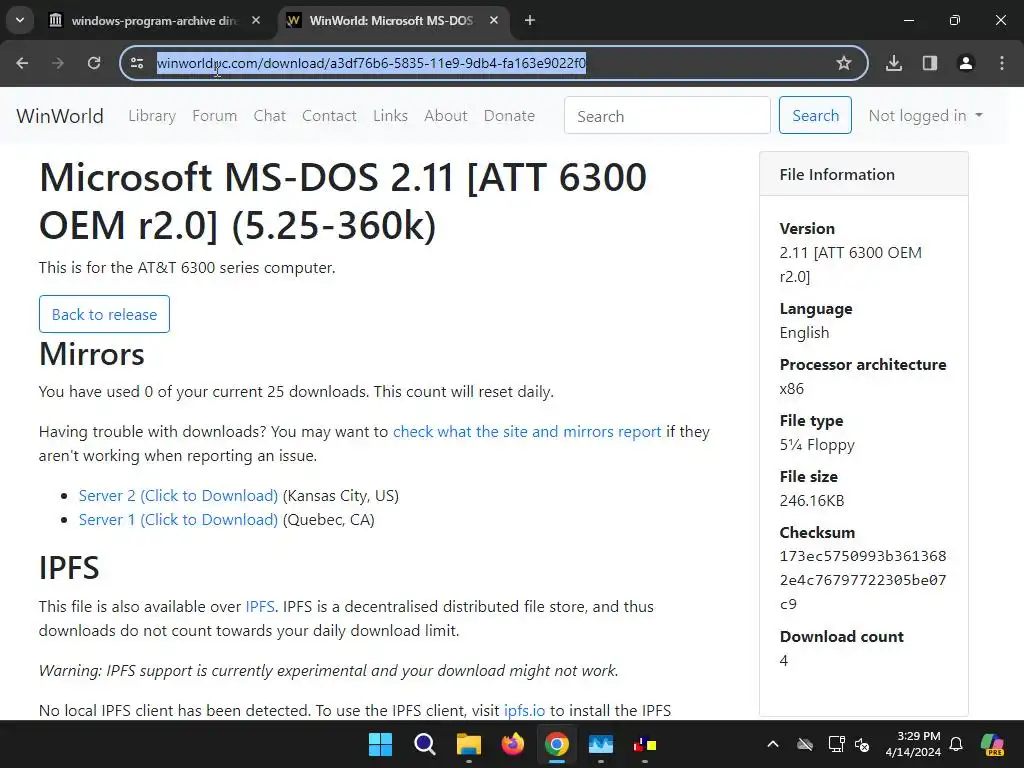The height and width of the screenshot is (768, 1024).
Task: Click the browser forward arrow
Action: tap(58, 63)
